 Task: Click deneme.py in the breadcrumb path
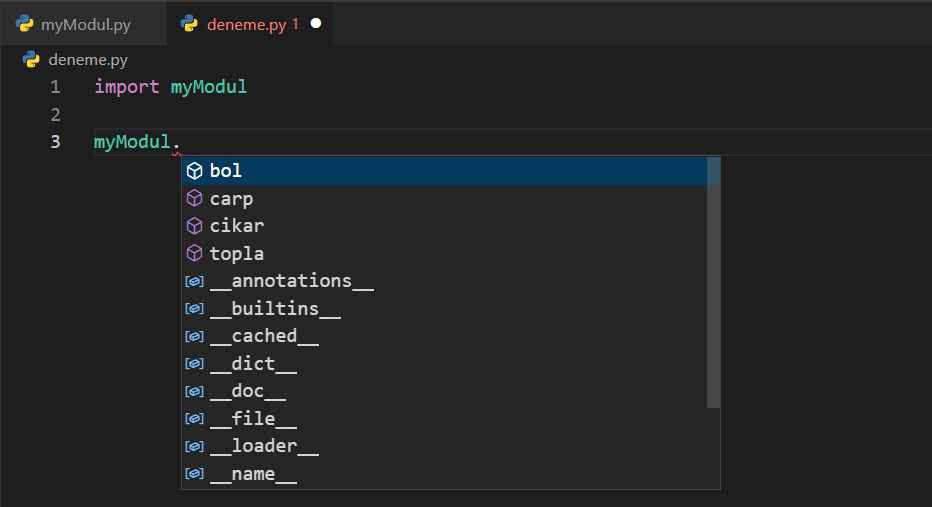[x=88, y=60]
